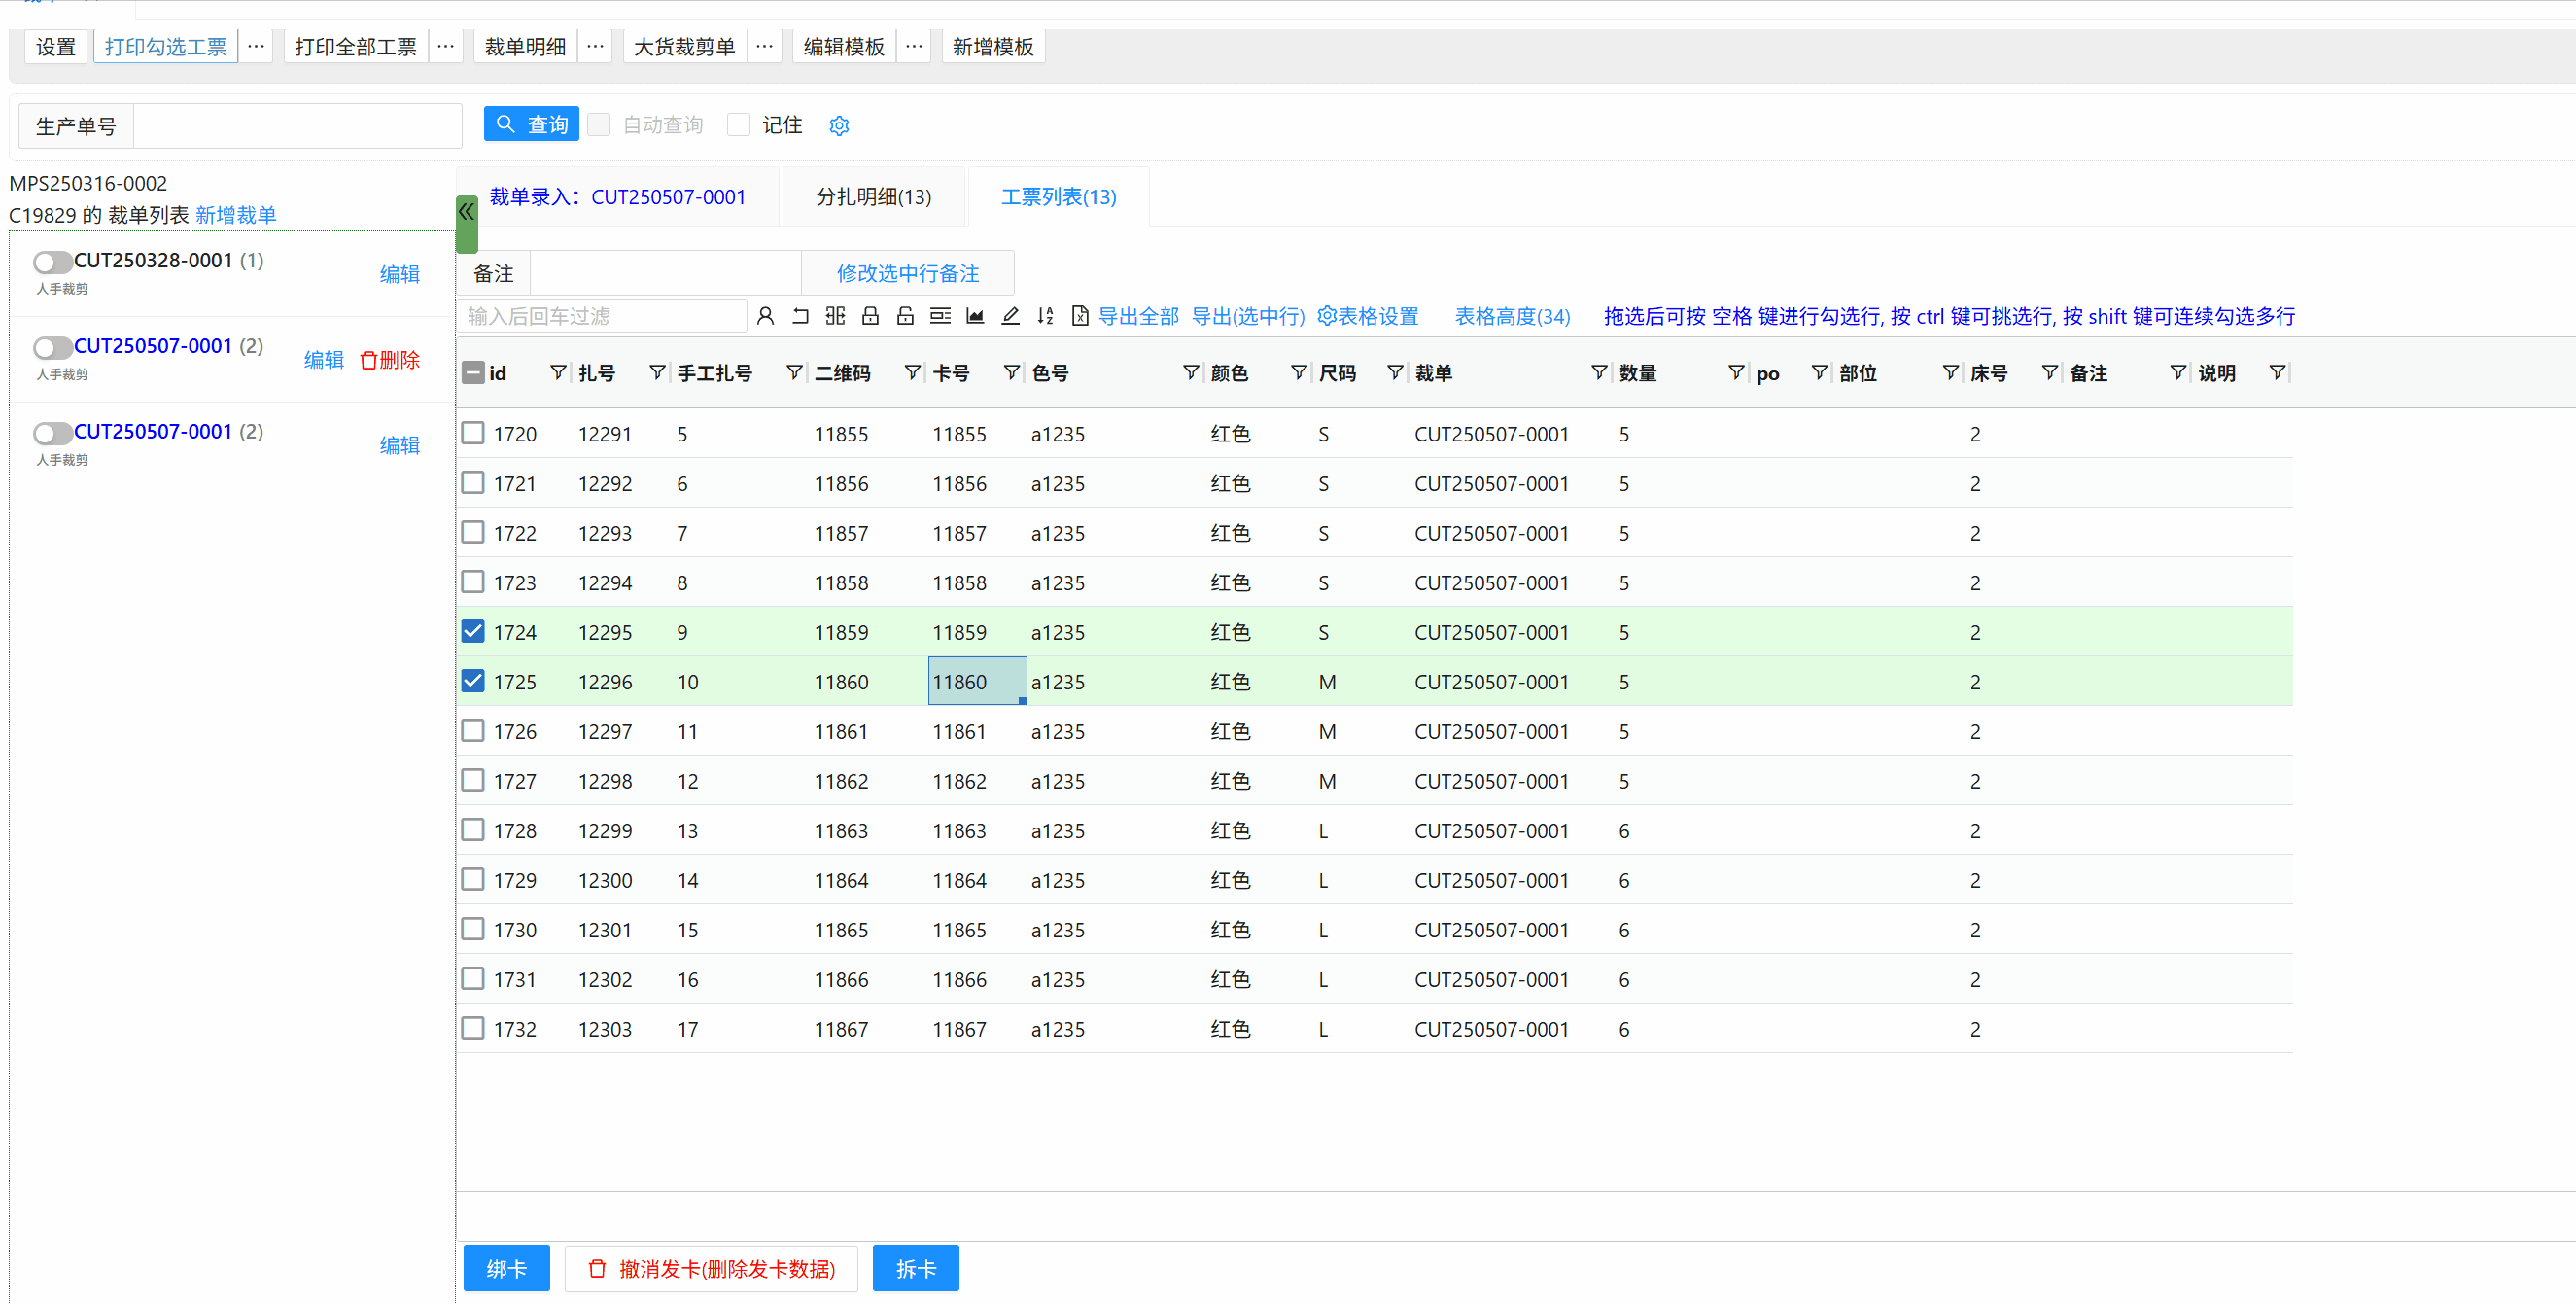The width and height of the screenshot is (2576, 1304).
Task: Click the column split layout icon
Action: 835,316
